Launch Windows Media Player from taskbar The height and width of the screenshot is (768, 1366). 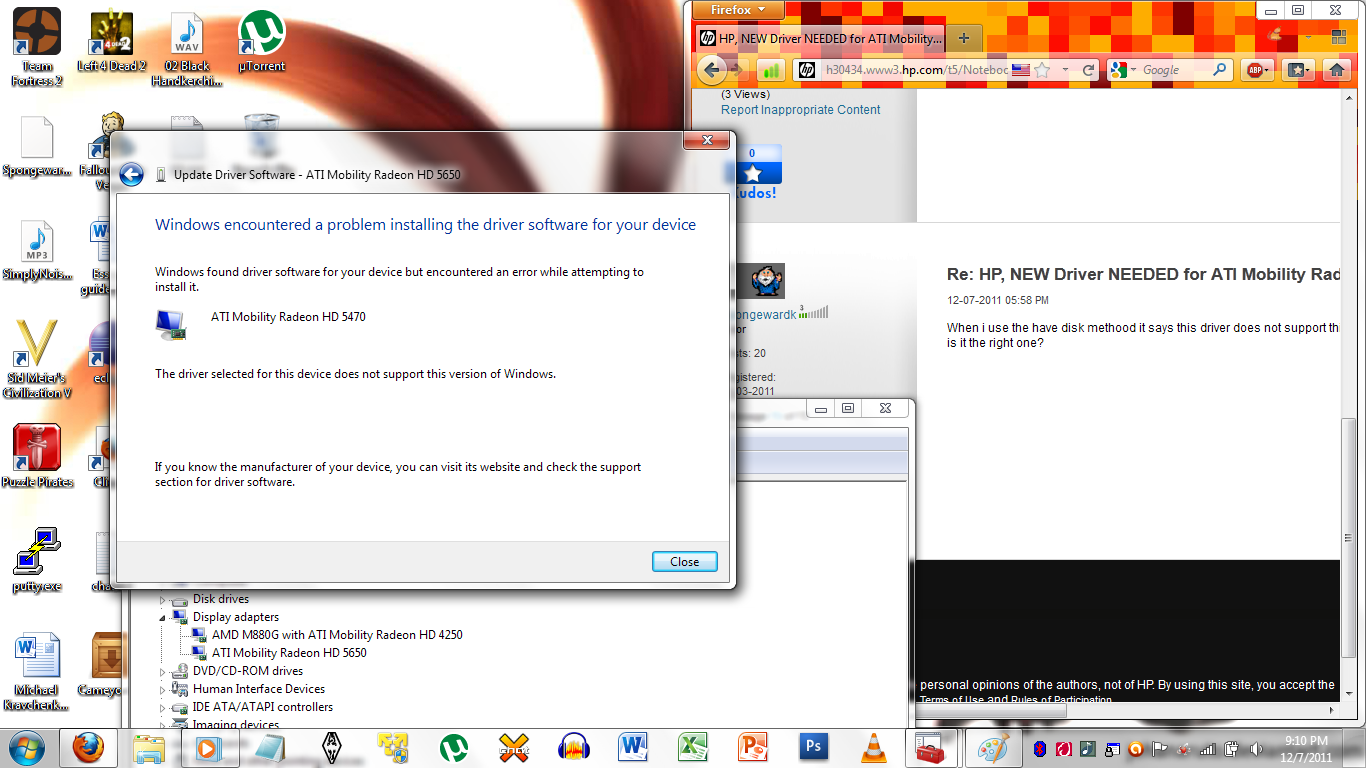point(208,748)
